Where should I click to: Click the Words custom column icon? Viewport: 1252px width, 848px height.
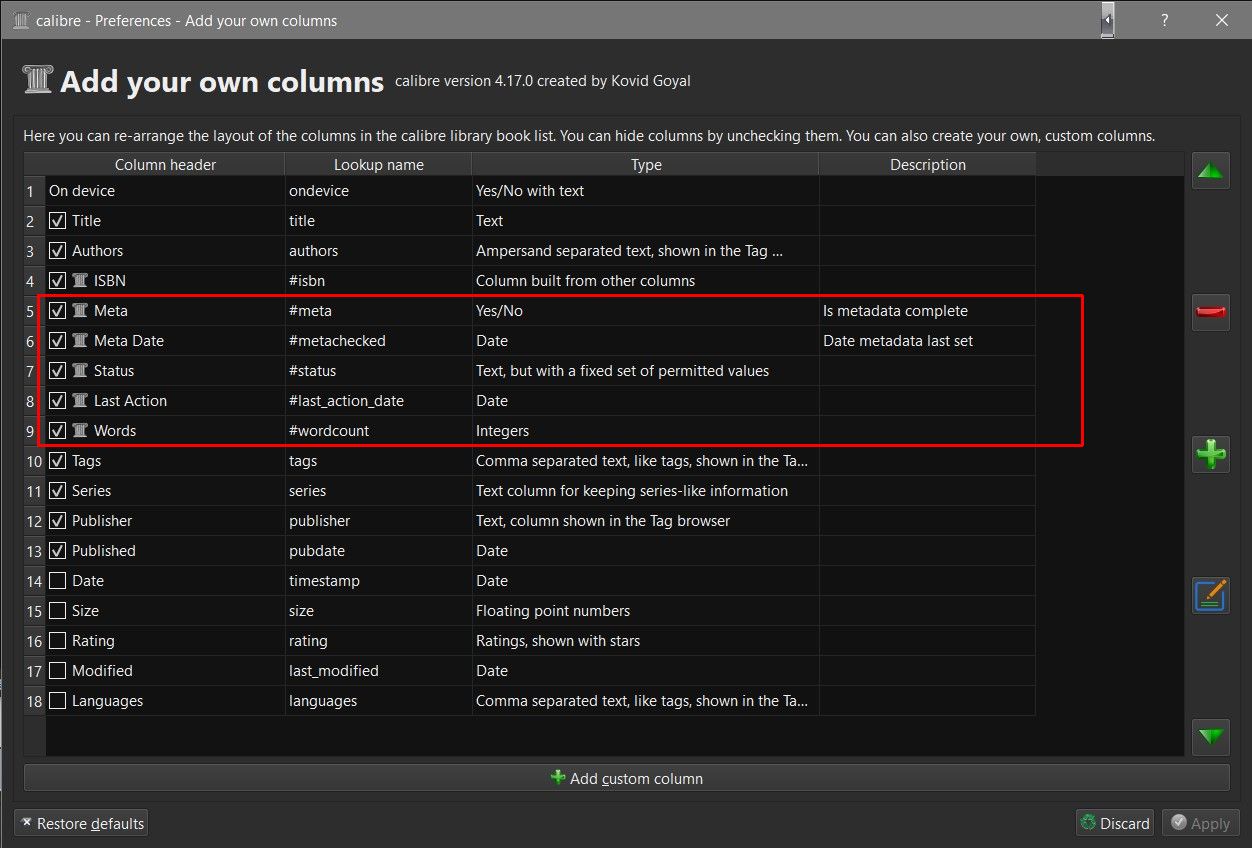click(x=81, y=431)
